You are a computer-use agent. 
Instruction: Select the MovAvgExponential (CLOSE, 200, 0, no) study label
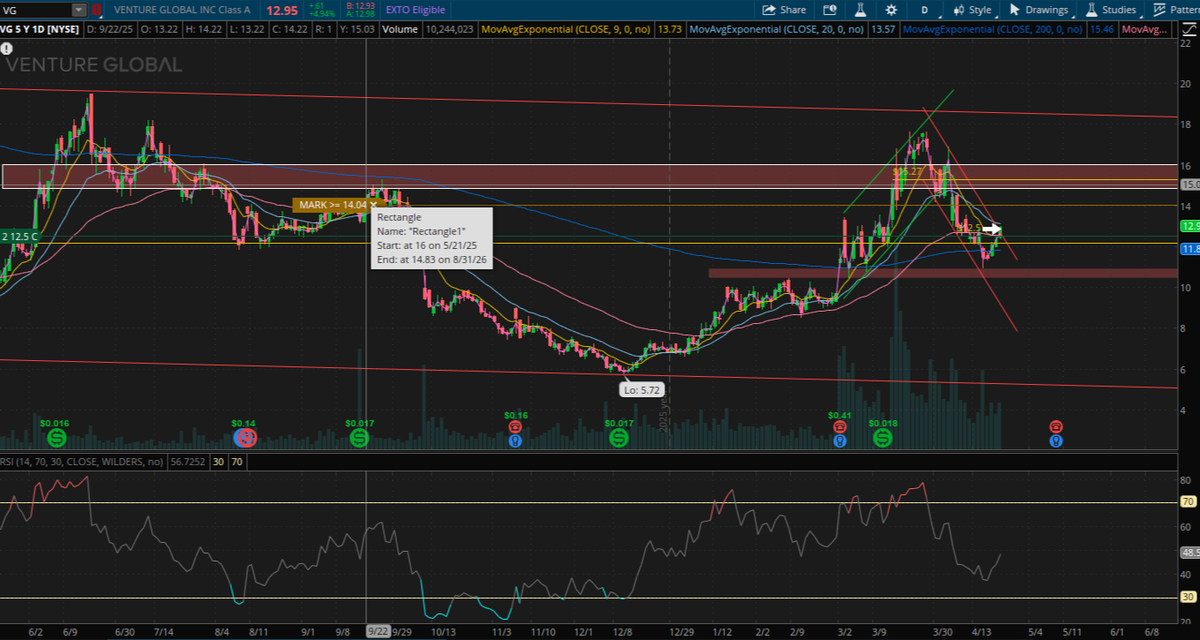point(992,29)
